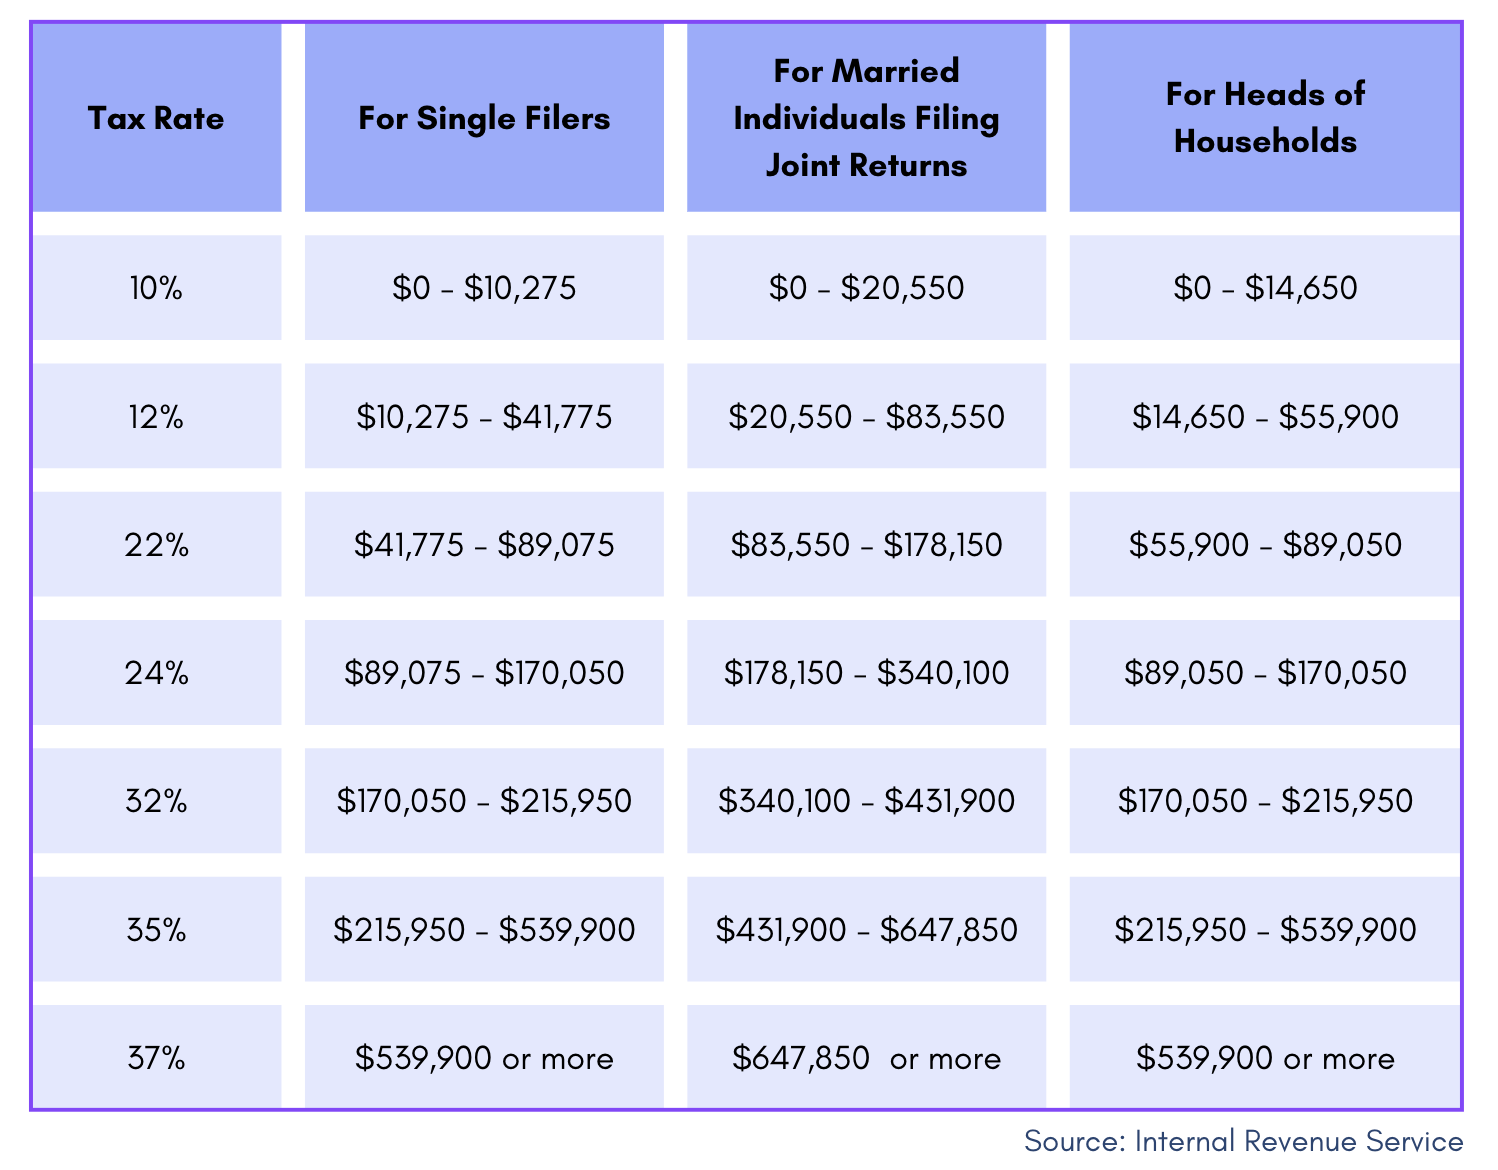Select the $89,075 – $170,050 single filers cell
Screen dimensions: 1498x1170
(484, 672)
